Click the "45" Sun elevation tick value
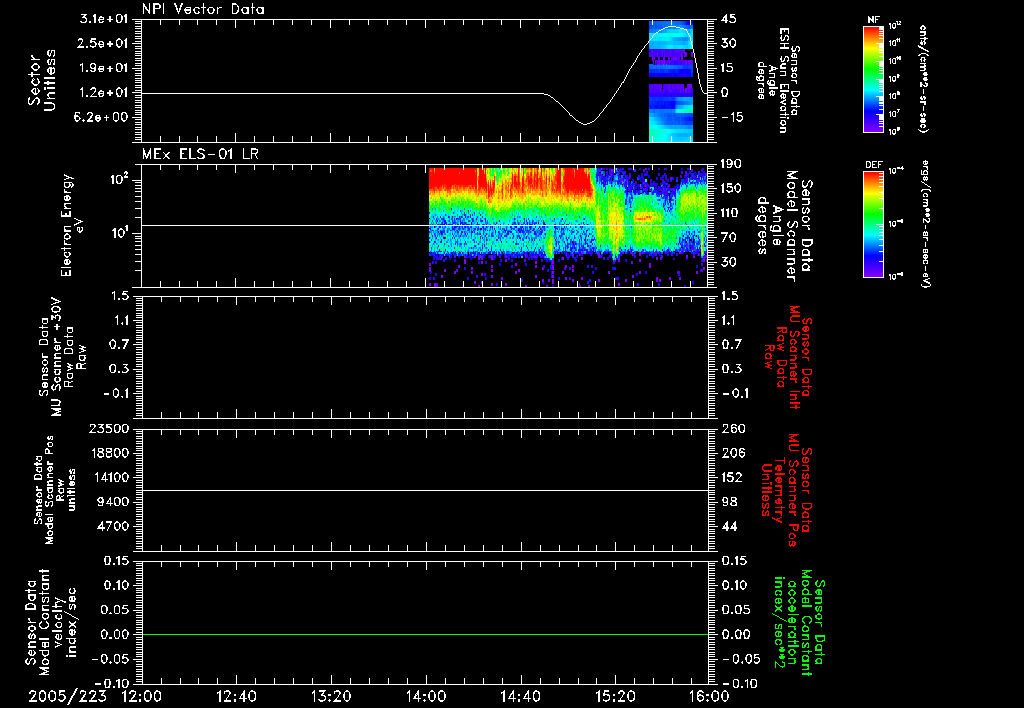The width and height of the screenshot is (1024, 708). (x=729, y=19)
